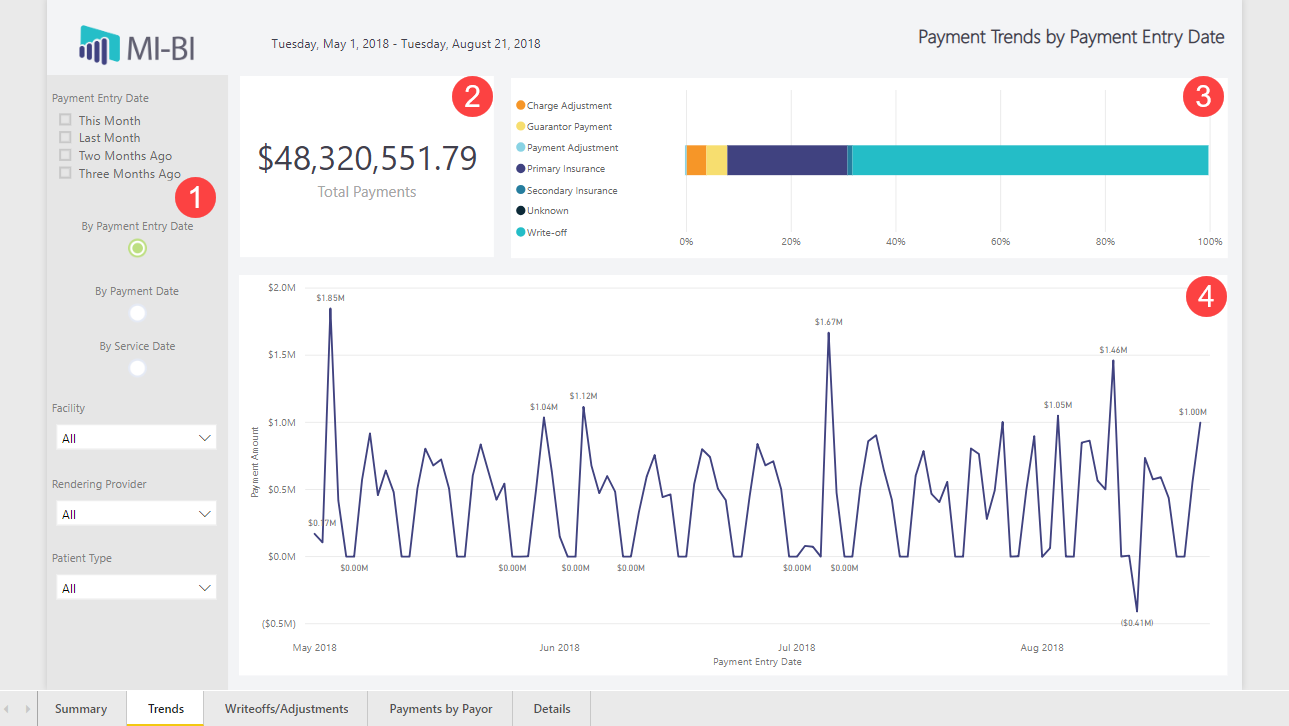The width and height of the screenshot is (1289, 726).
Task: Check the This Month checkbox
Action: pos(66,120)
